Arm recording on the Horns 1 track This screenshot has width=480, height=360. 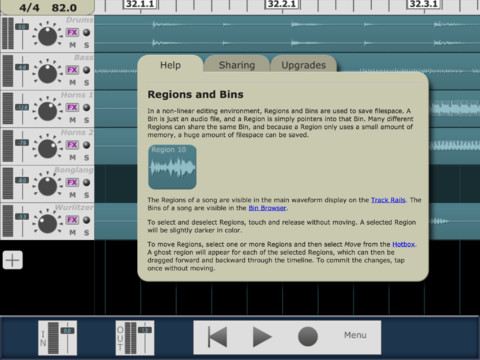tap(86, 107)
